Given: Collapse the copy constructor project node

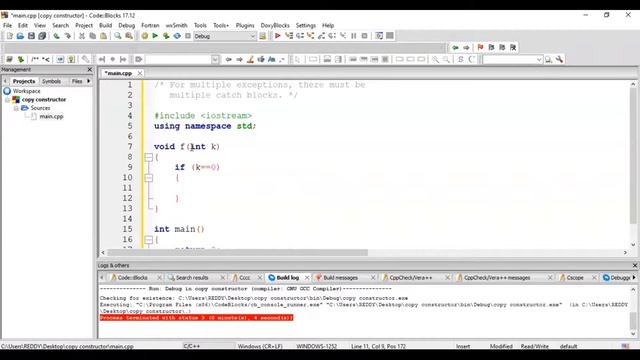Looking at the screenshot, I should (x=7, y=100).
